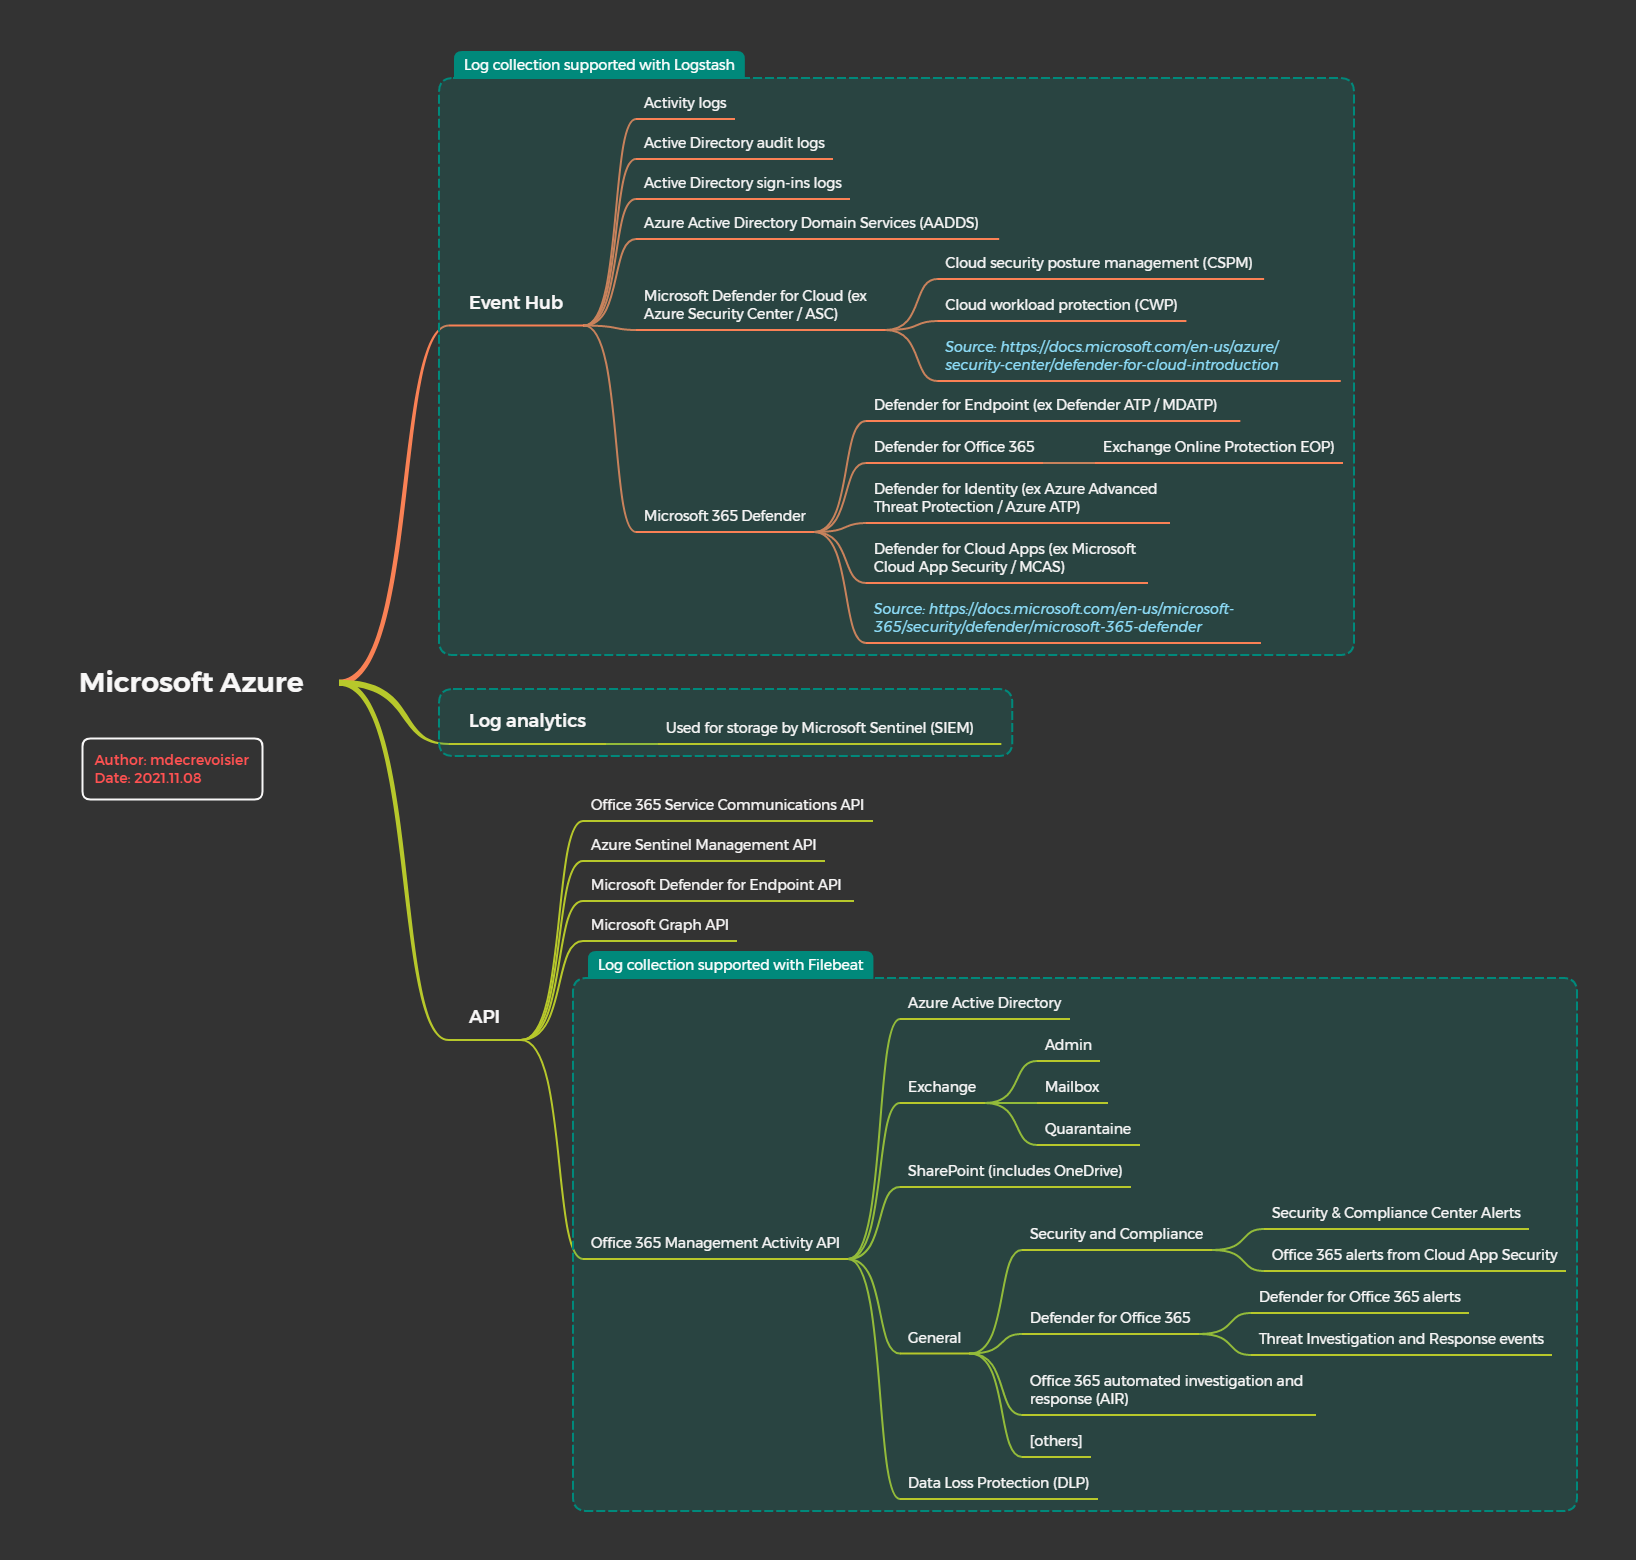Select Security and Compliance node
The height and width of the screenshot is (1560, 1636).
click(1116, 1234)
